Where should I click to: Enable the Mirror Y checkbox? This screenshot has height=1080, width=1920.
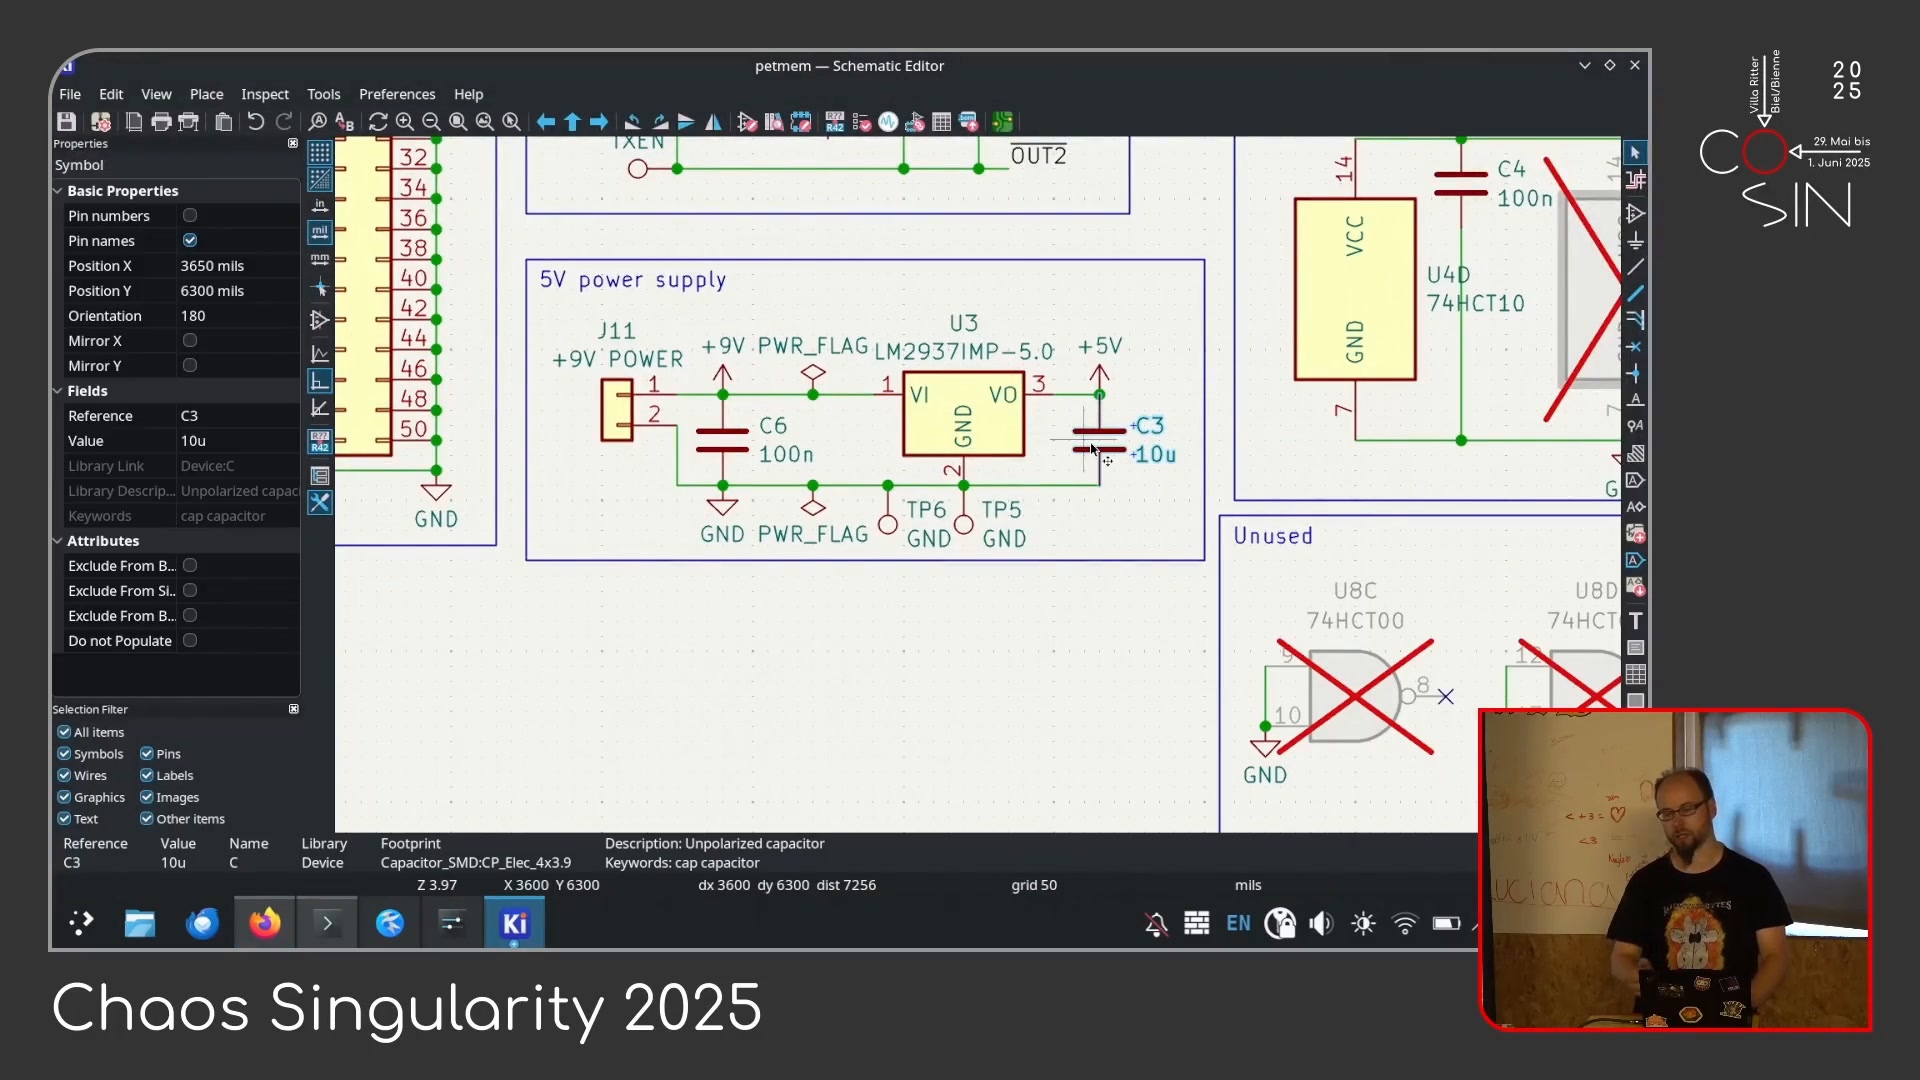[x=190, y=365]
